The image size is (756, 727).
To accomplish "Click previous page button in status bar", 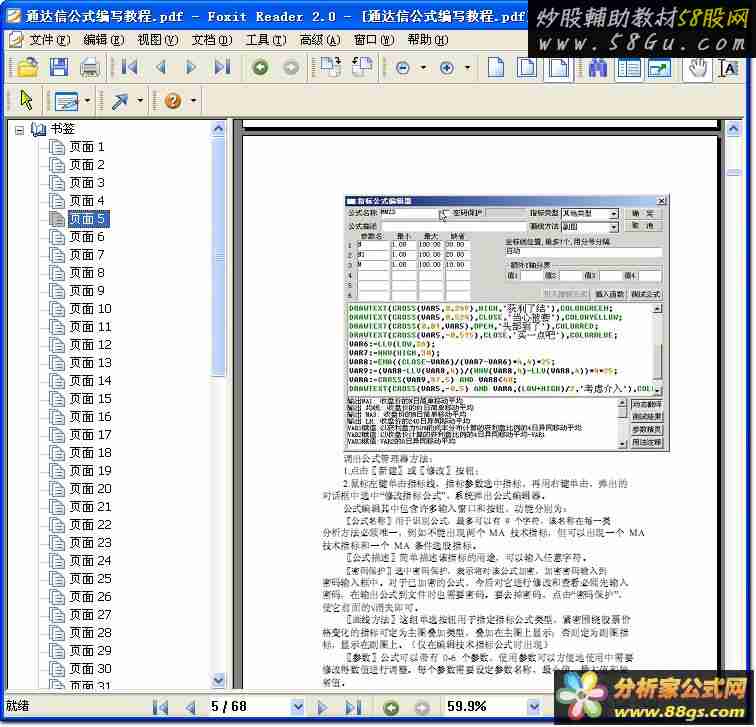I will [x=190, y=708].
